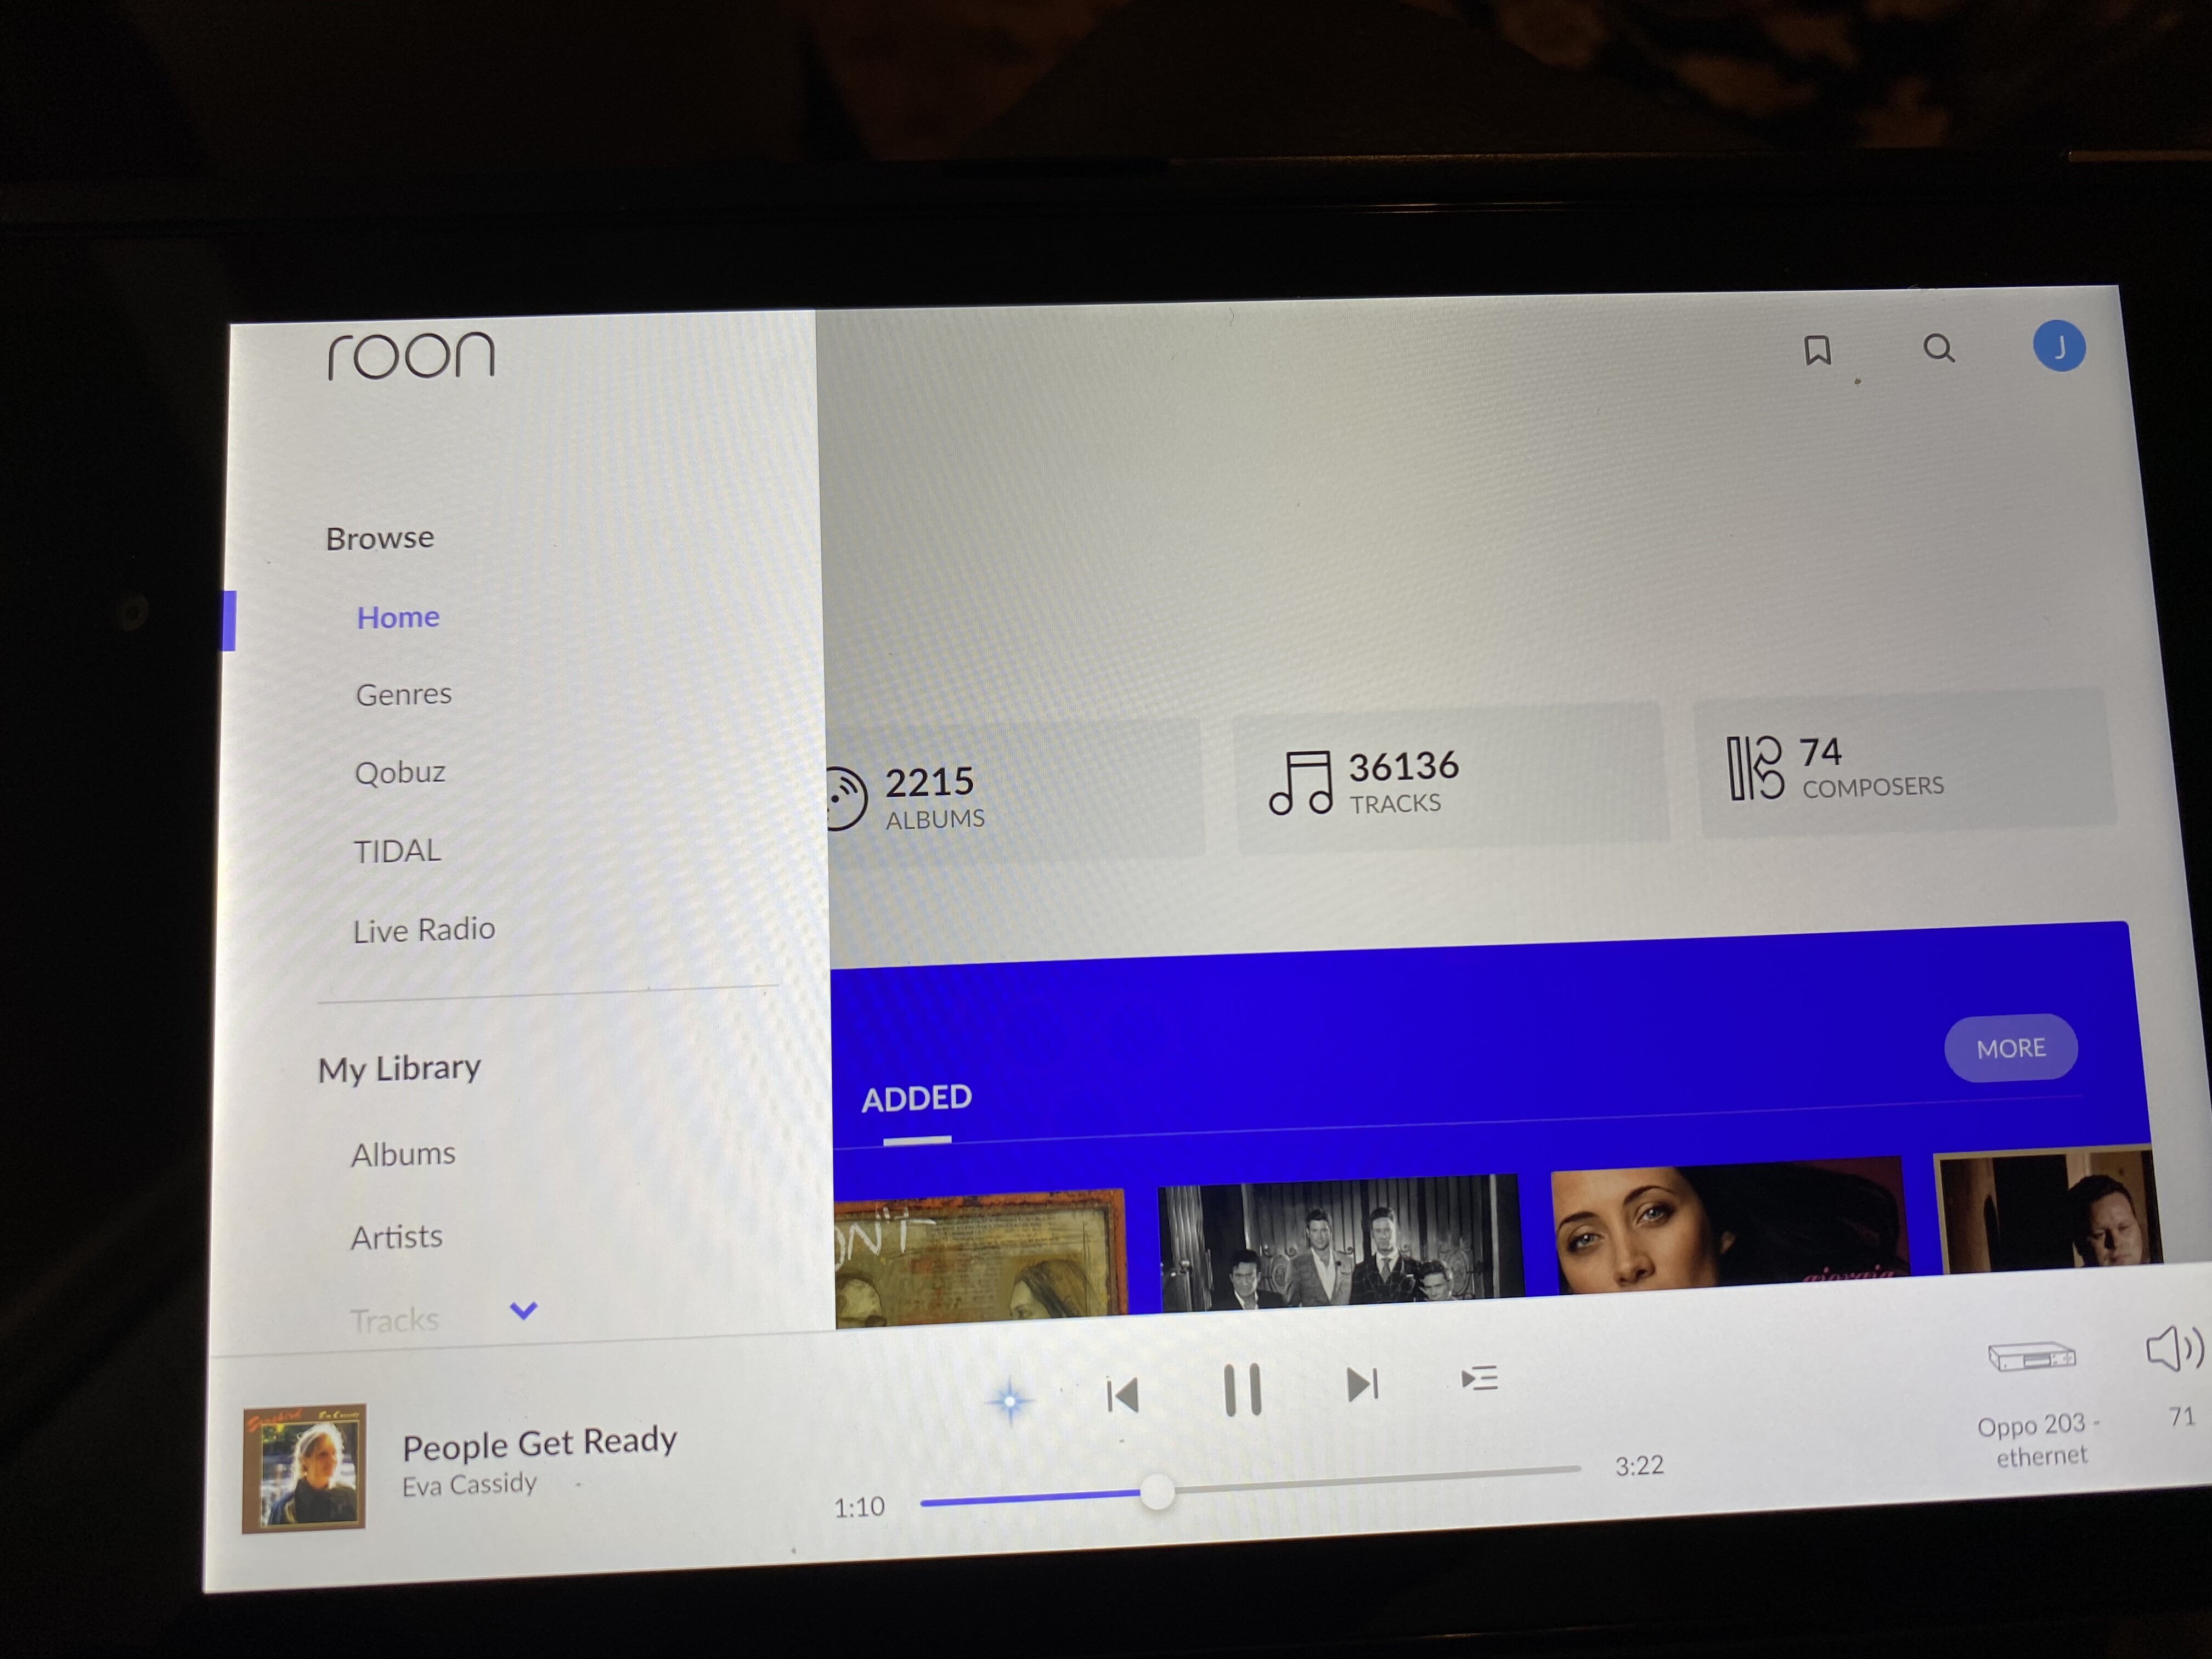Open TIDAL in the sidebar
The image size is (2212, 1659).
coord(397,851)
